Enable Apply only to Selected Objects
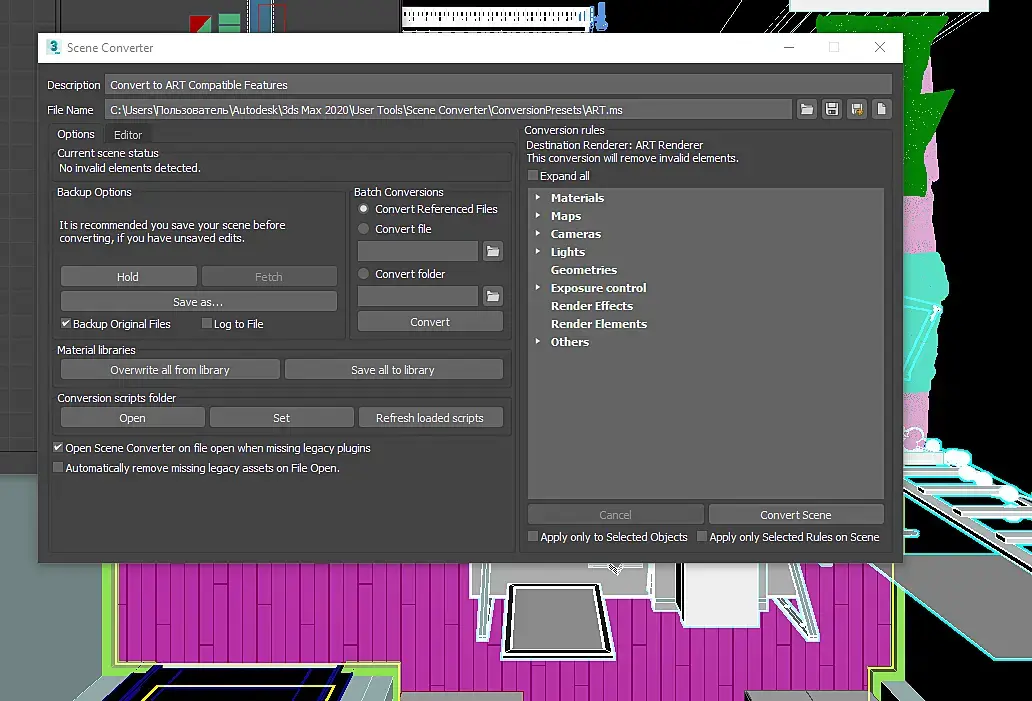1032x701 pixels. (x=533, y=536)
